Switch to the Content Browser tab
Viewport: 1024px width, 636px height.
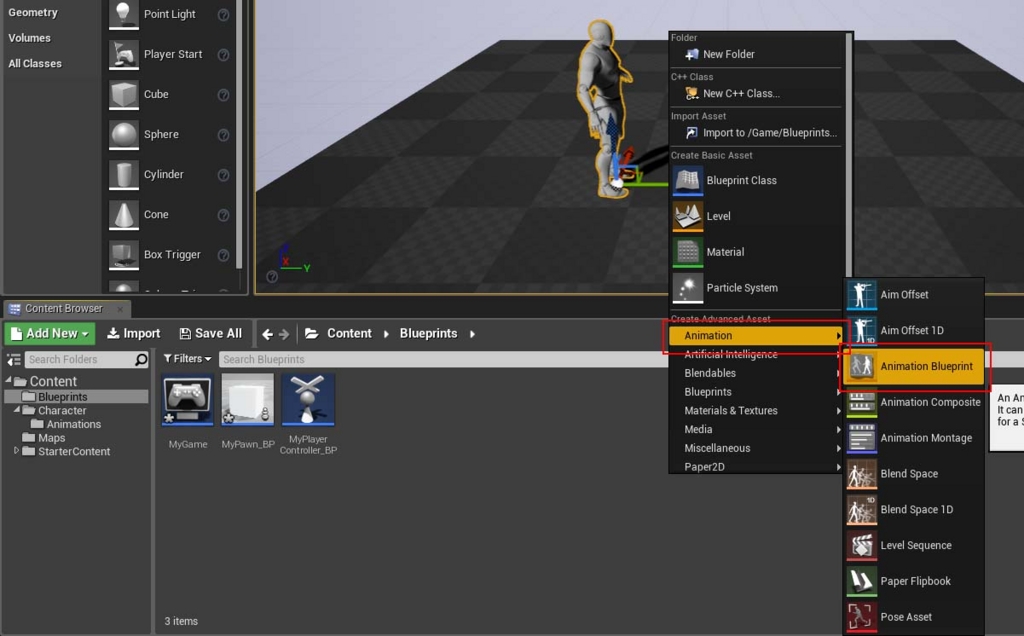pyautogui.click(x=65, y=308)
